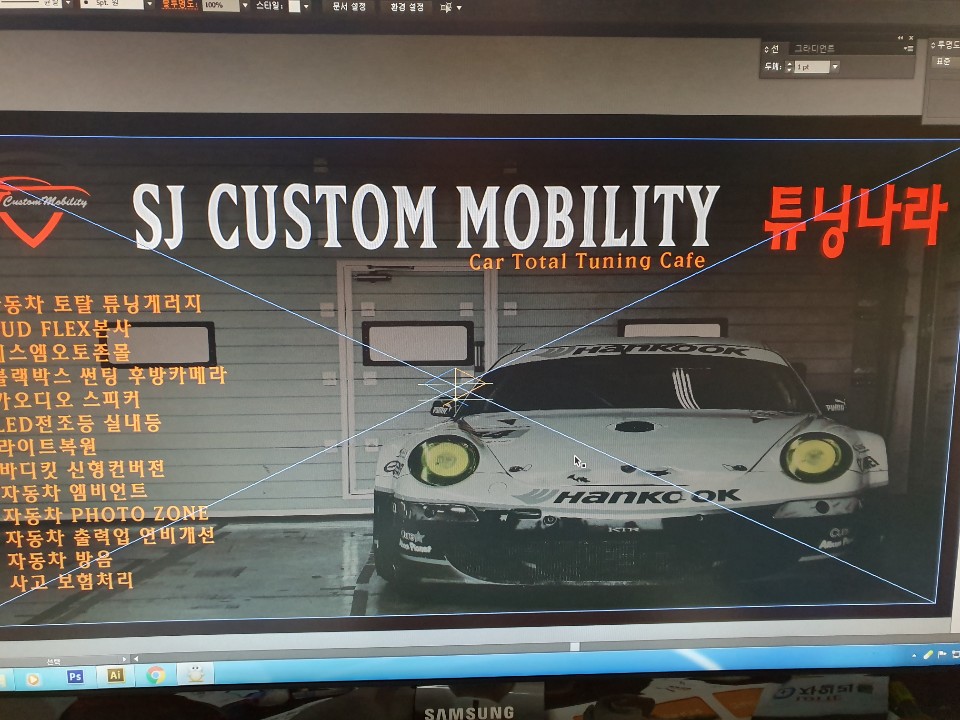Open the stroke panel flyout menu icon

click(909, 48)
